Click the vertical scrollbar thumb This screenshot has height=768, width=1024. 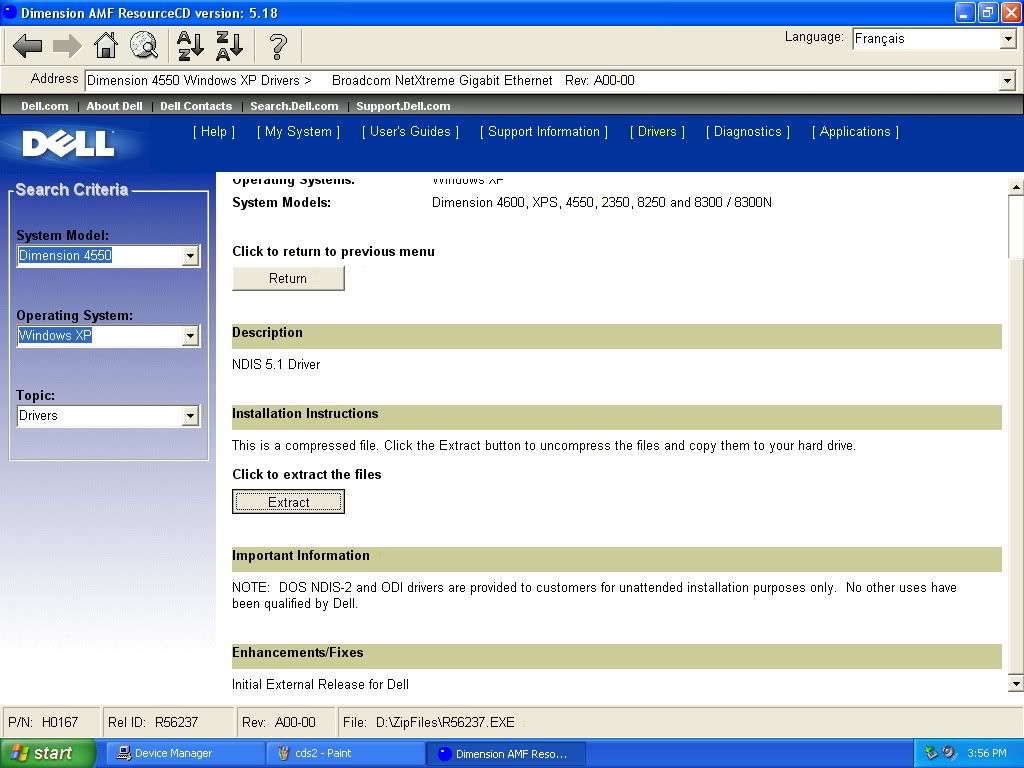[1016, 226]
